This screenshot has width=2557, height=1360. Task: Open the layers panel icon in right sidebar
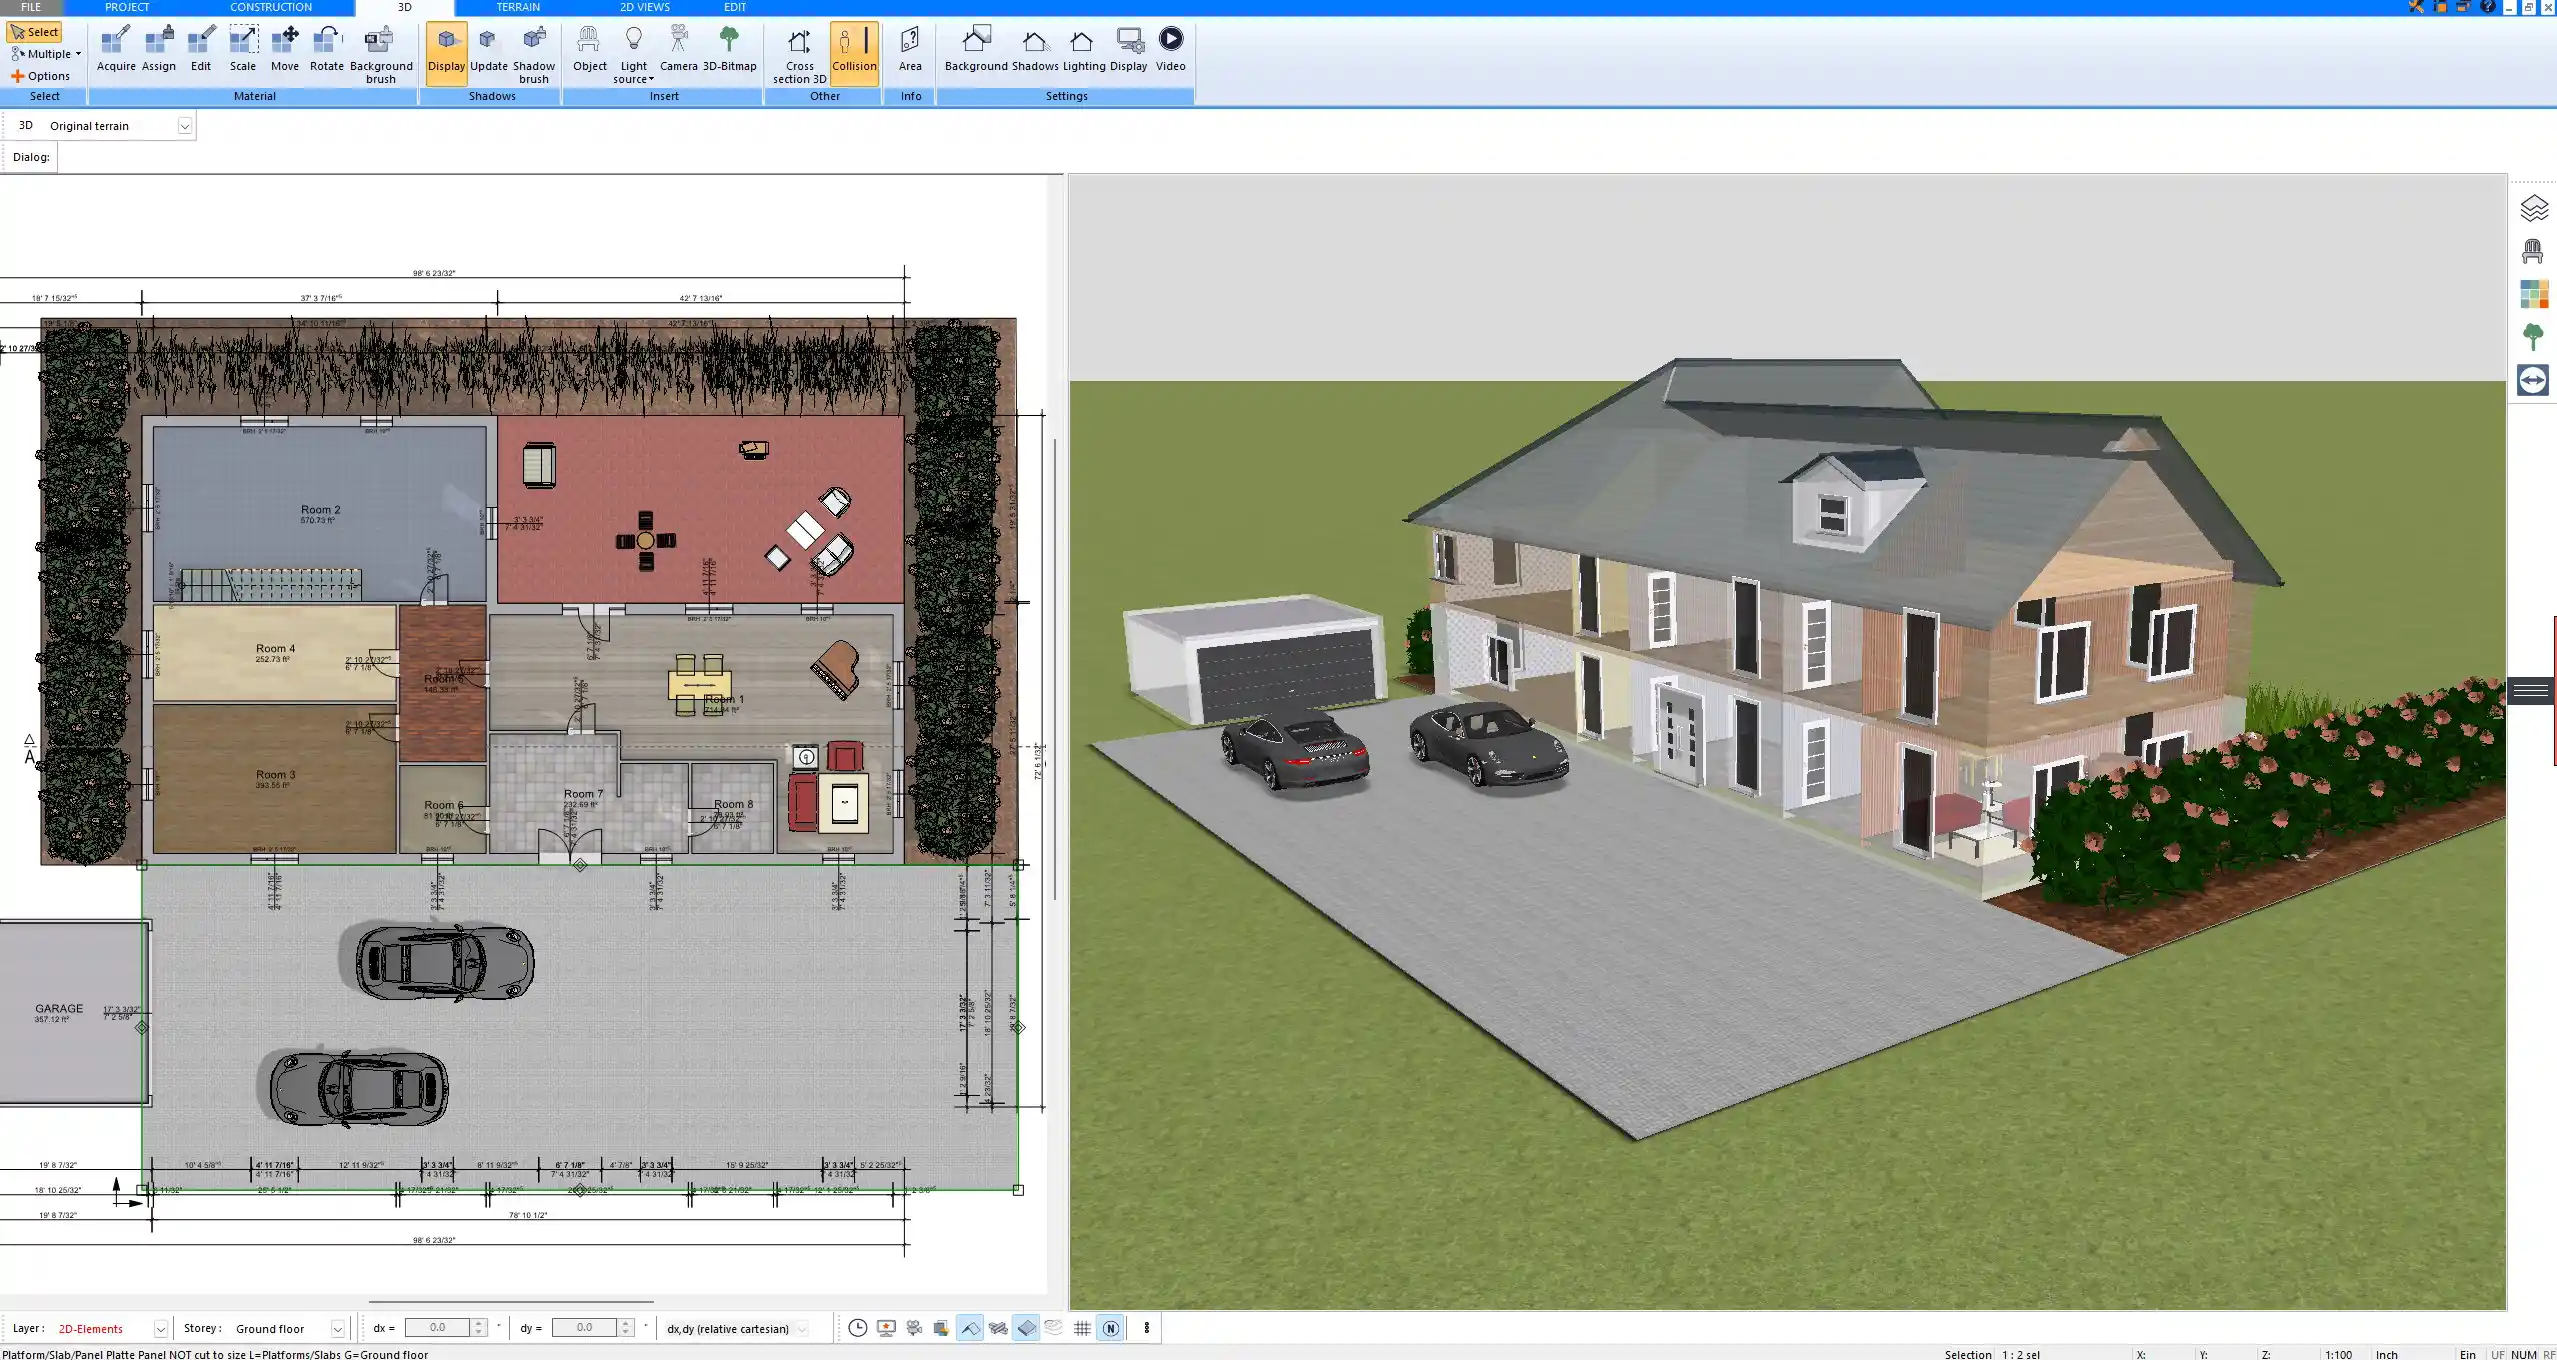coord(2533,208)
